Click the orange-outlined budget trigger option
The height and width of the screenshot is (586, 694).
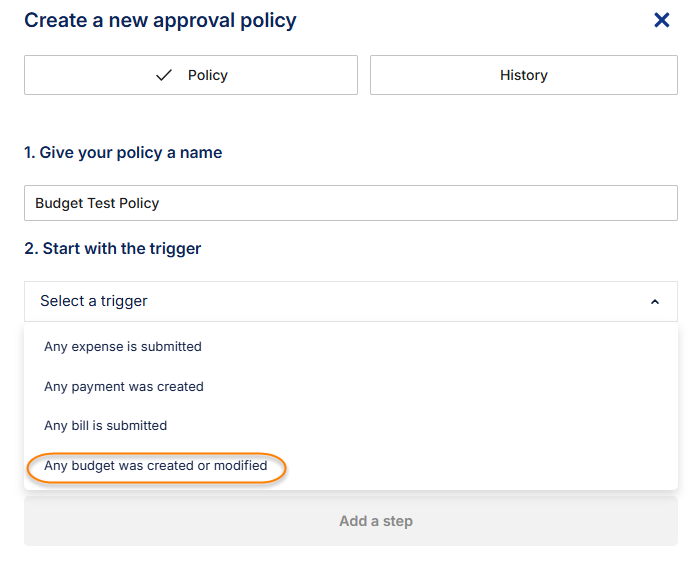point(156,466)
